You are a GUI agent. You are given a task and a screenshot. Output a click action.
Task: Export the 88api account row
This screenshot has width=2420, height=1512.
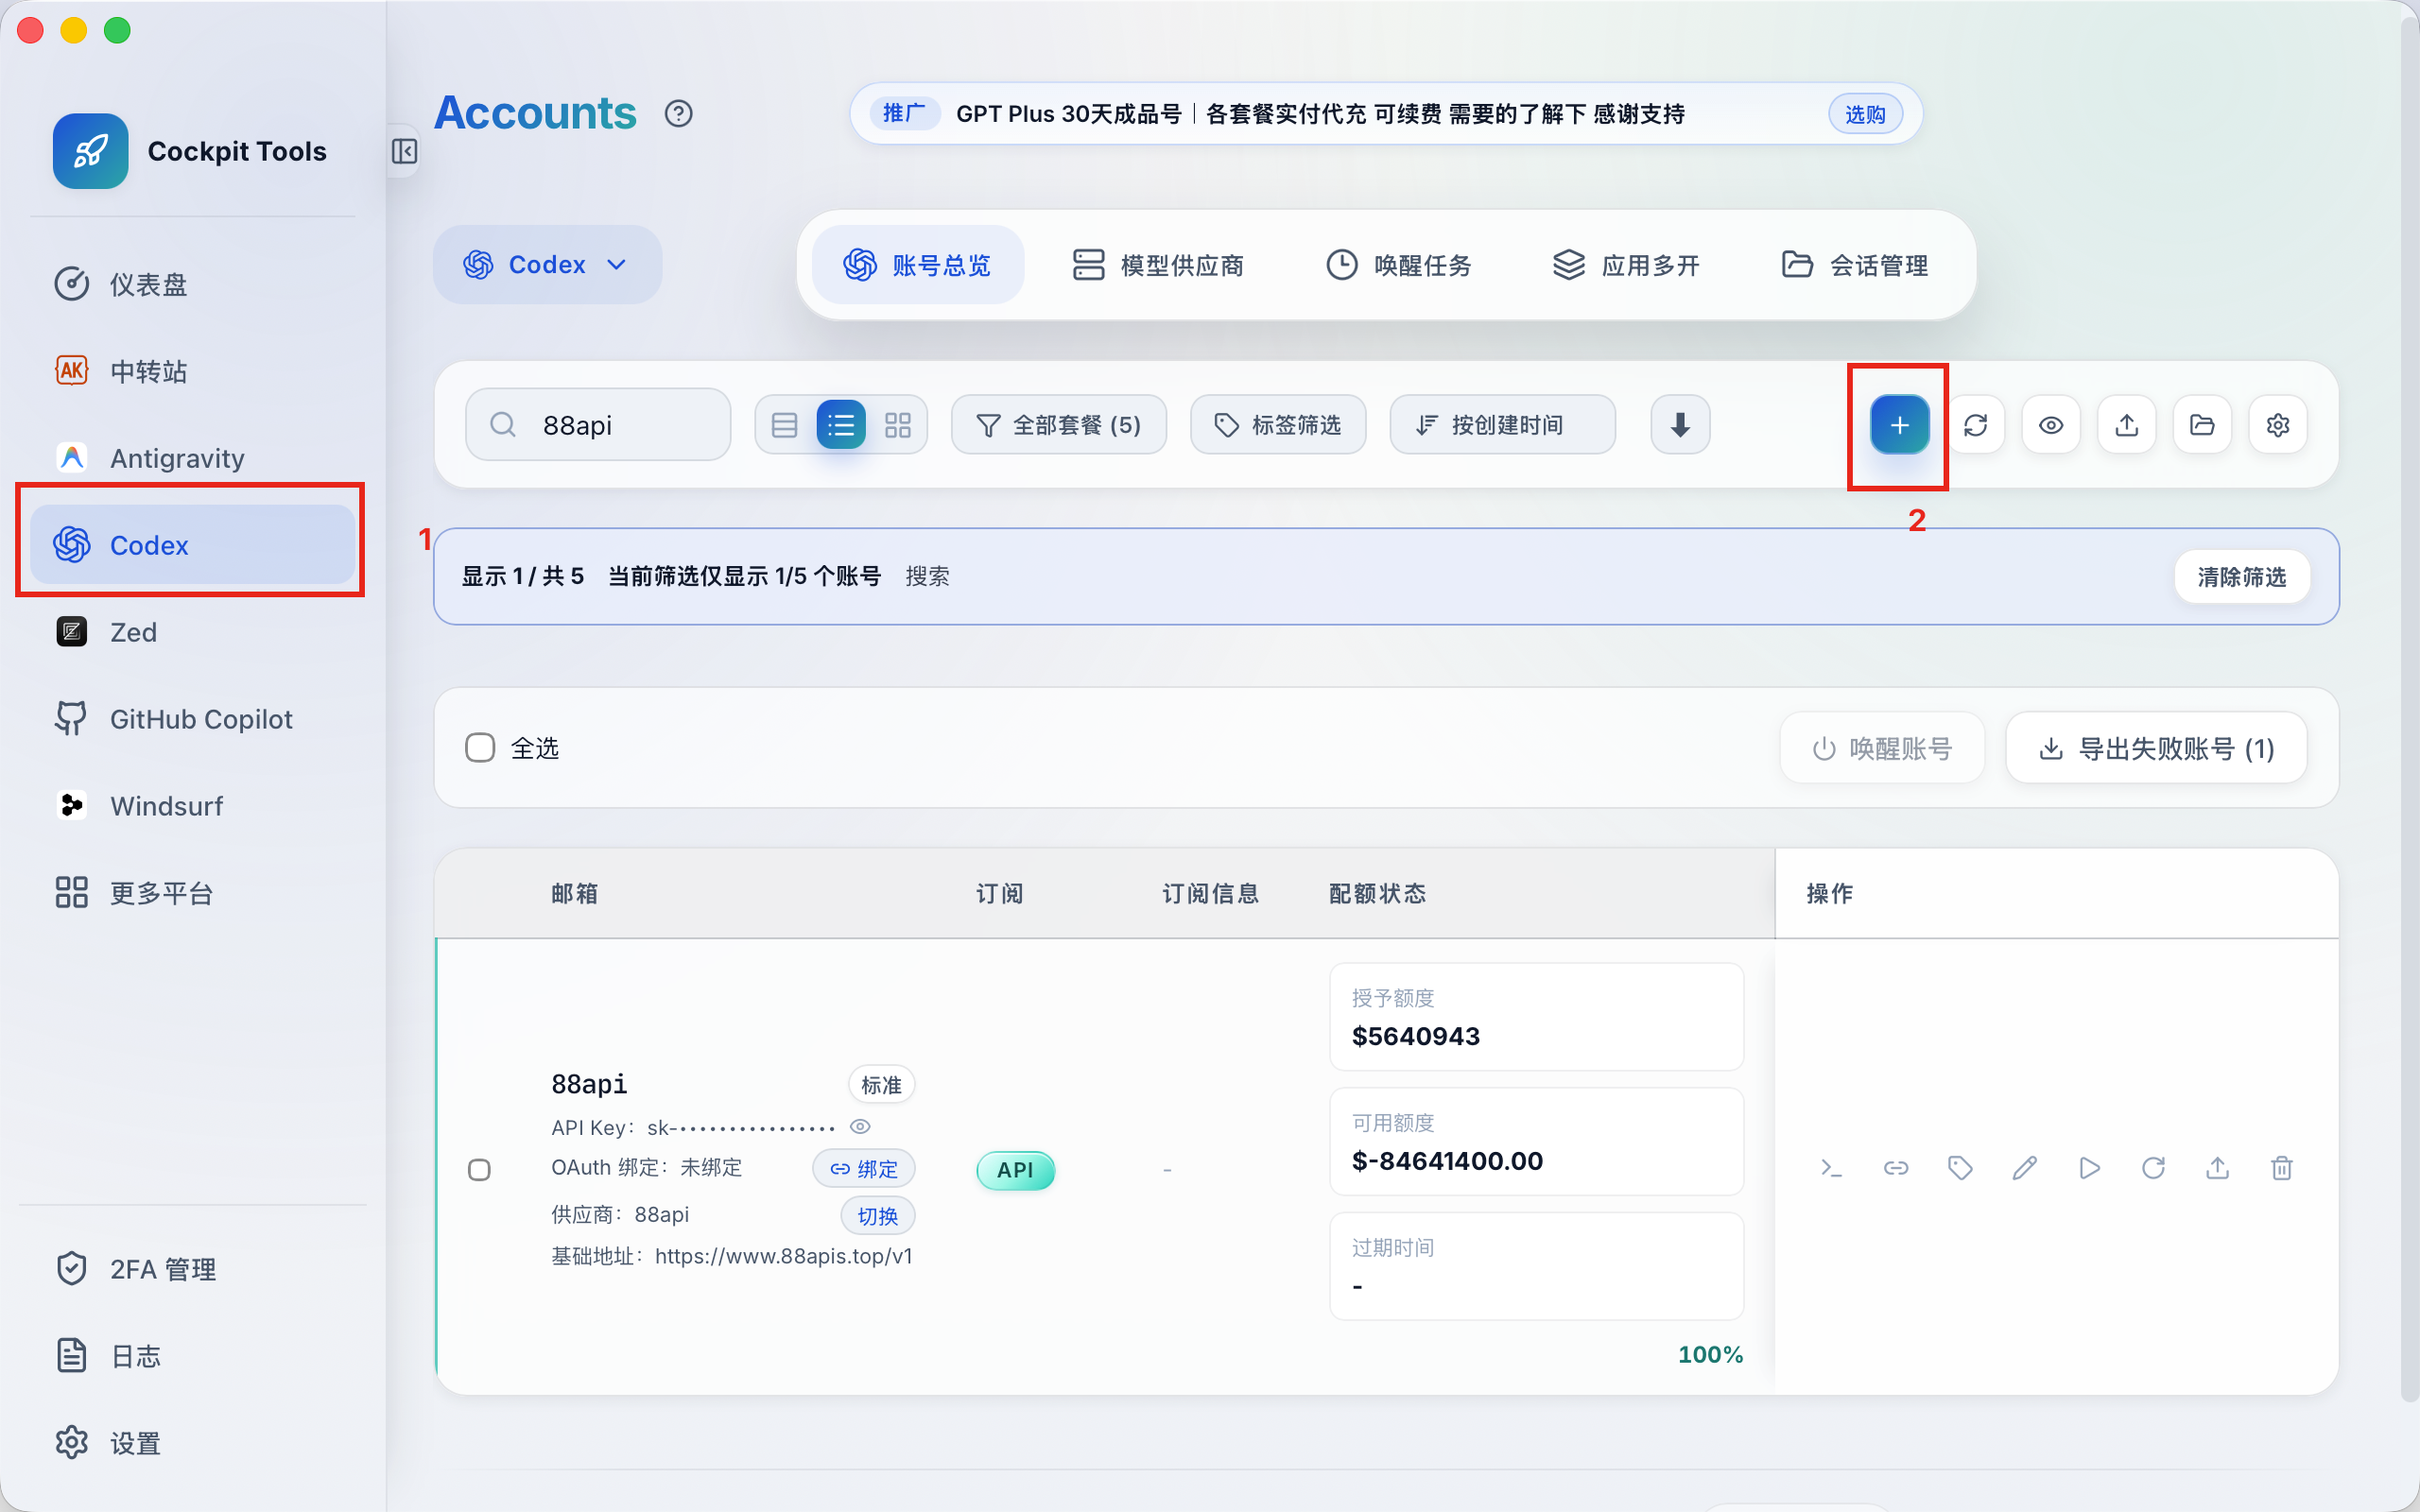2217,1167
